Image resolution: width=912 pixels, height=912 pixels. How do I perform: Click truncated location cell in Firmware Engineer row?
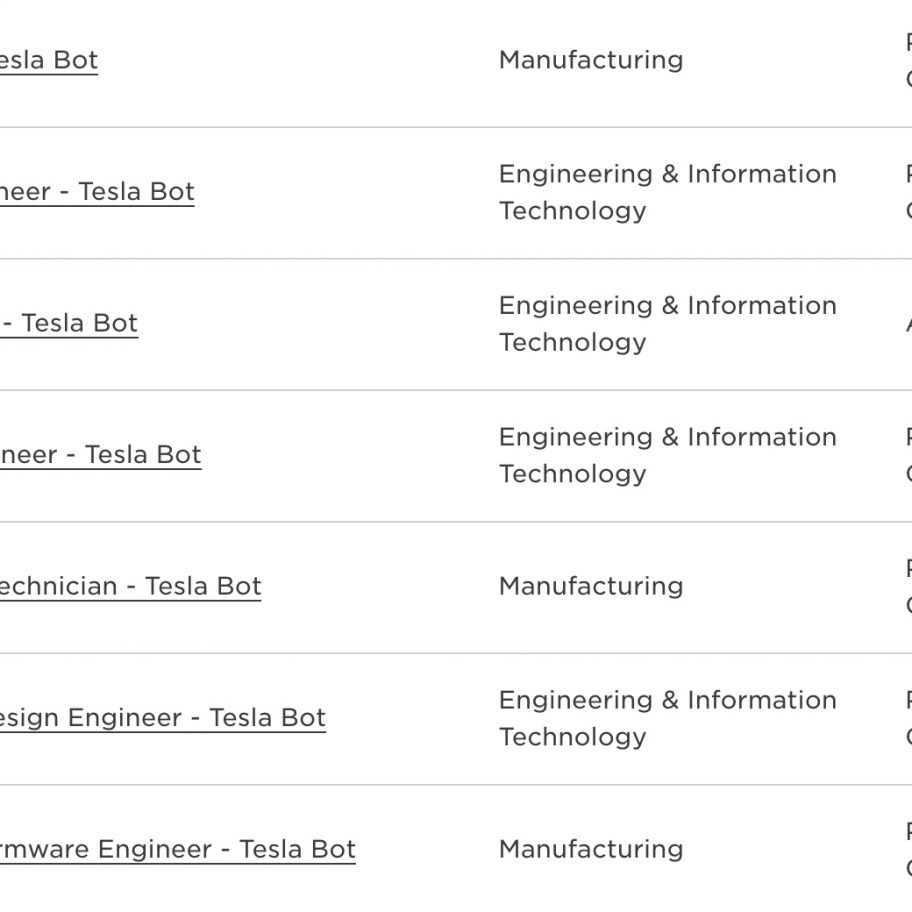point(909,849)
